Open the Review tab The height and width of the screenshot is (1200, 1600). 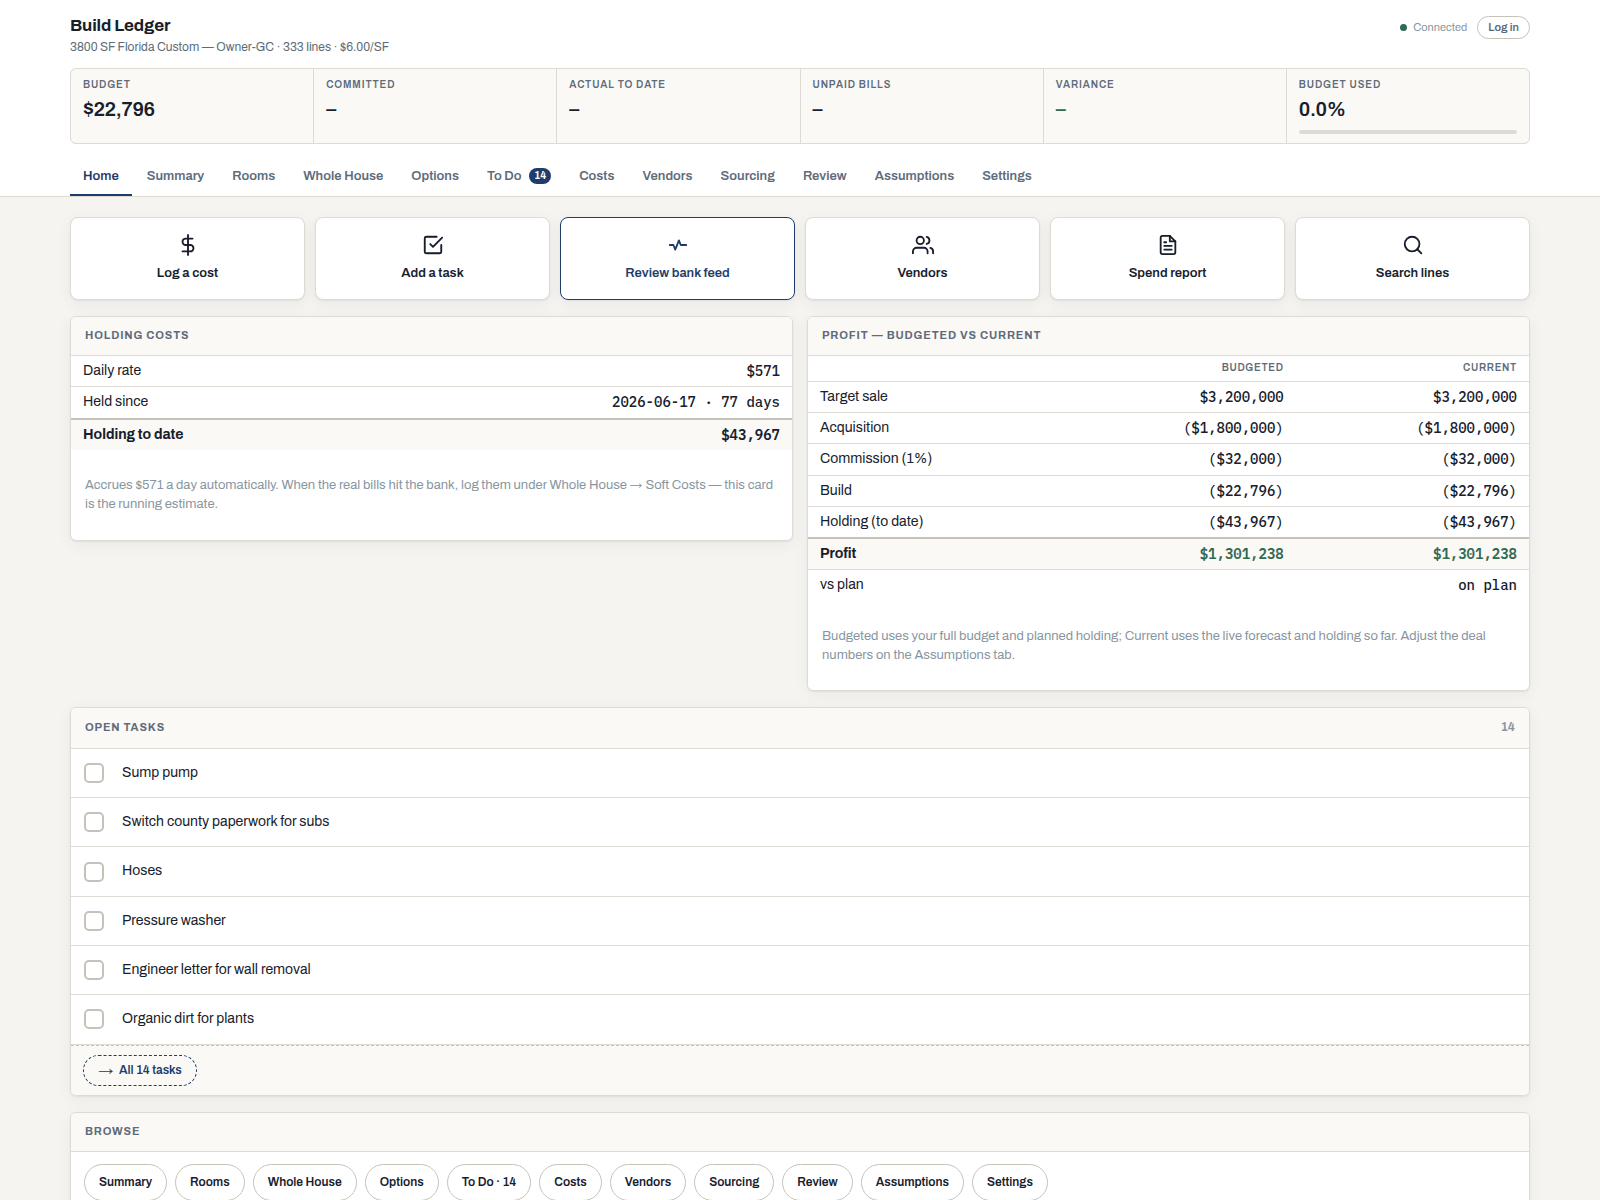(824, 176)
